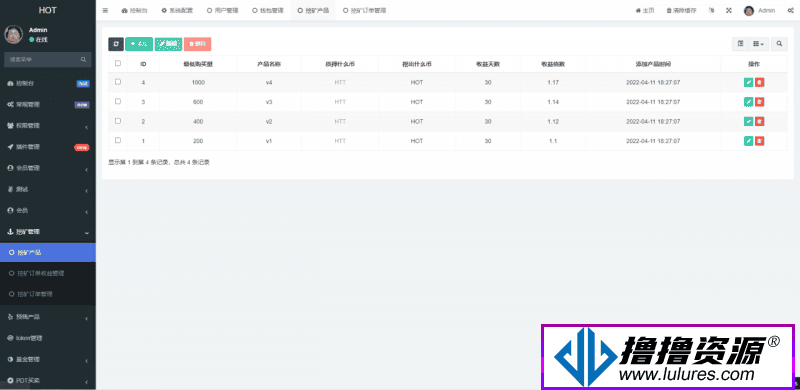Check the select-all checkbox in header
This screenshot has height=390, width=800.
pyautogui.click(x=118, y=63)
